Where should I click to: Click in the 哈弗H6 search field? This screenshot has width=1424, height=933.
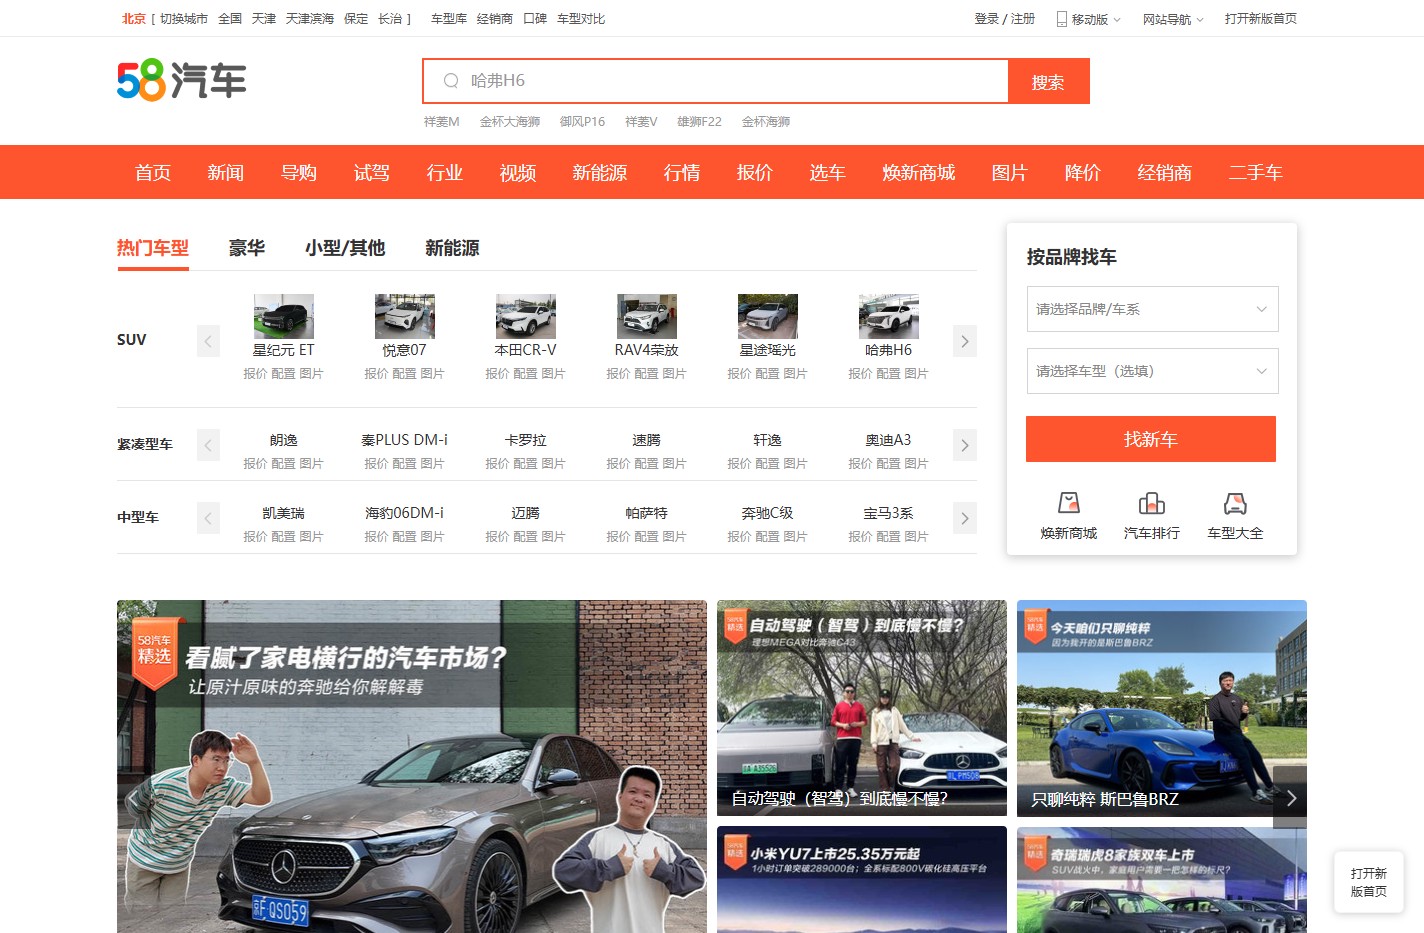(715, 81)
